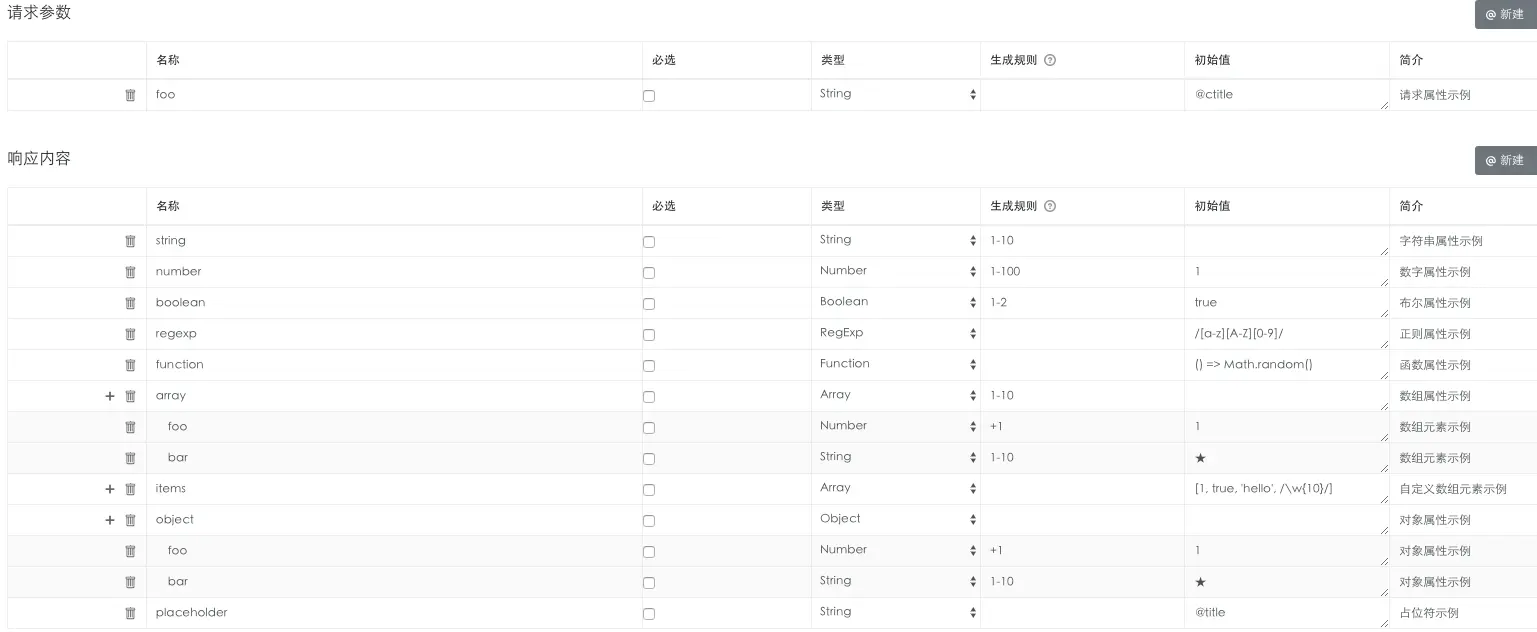This screenshot has width=1537, height=632.
Task: Open type dropdown for string row
Action: click(x=896, y=240)
